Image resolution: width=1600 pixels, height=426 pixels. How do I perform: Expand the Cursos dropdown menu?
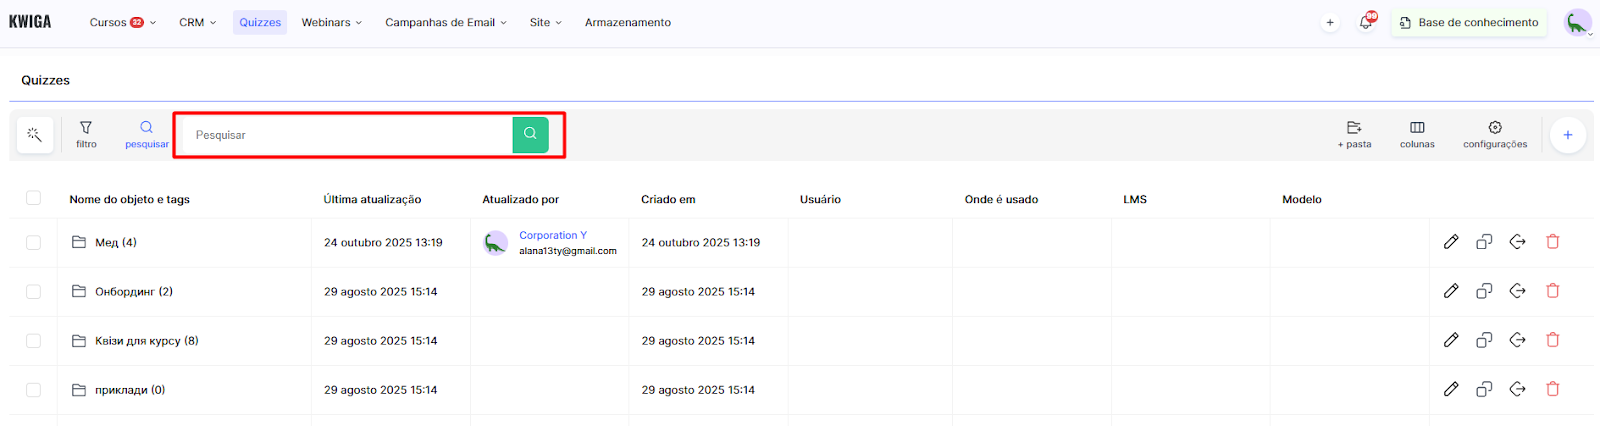click(x=122, y=22)
